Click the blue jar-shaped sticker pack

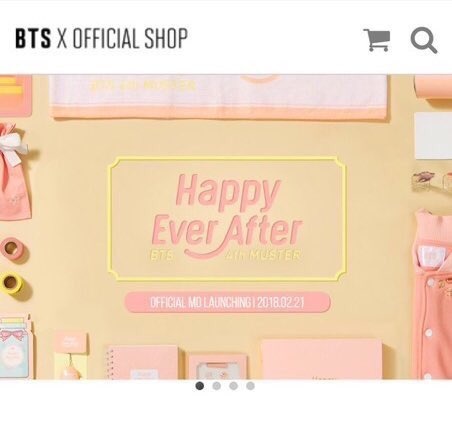coord(15,347)
